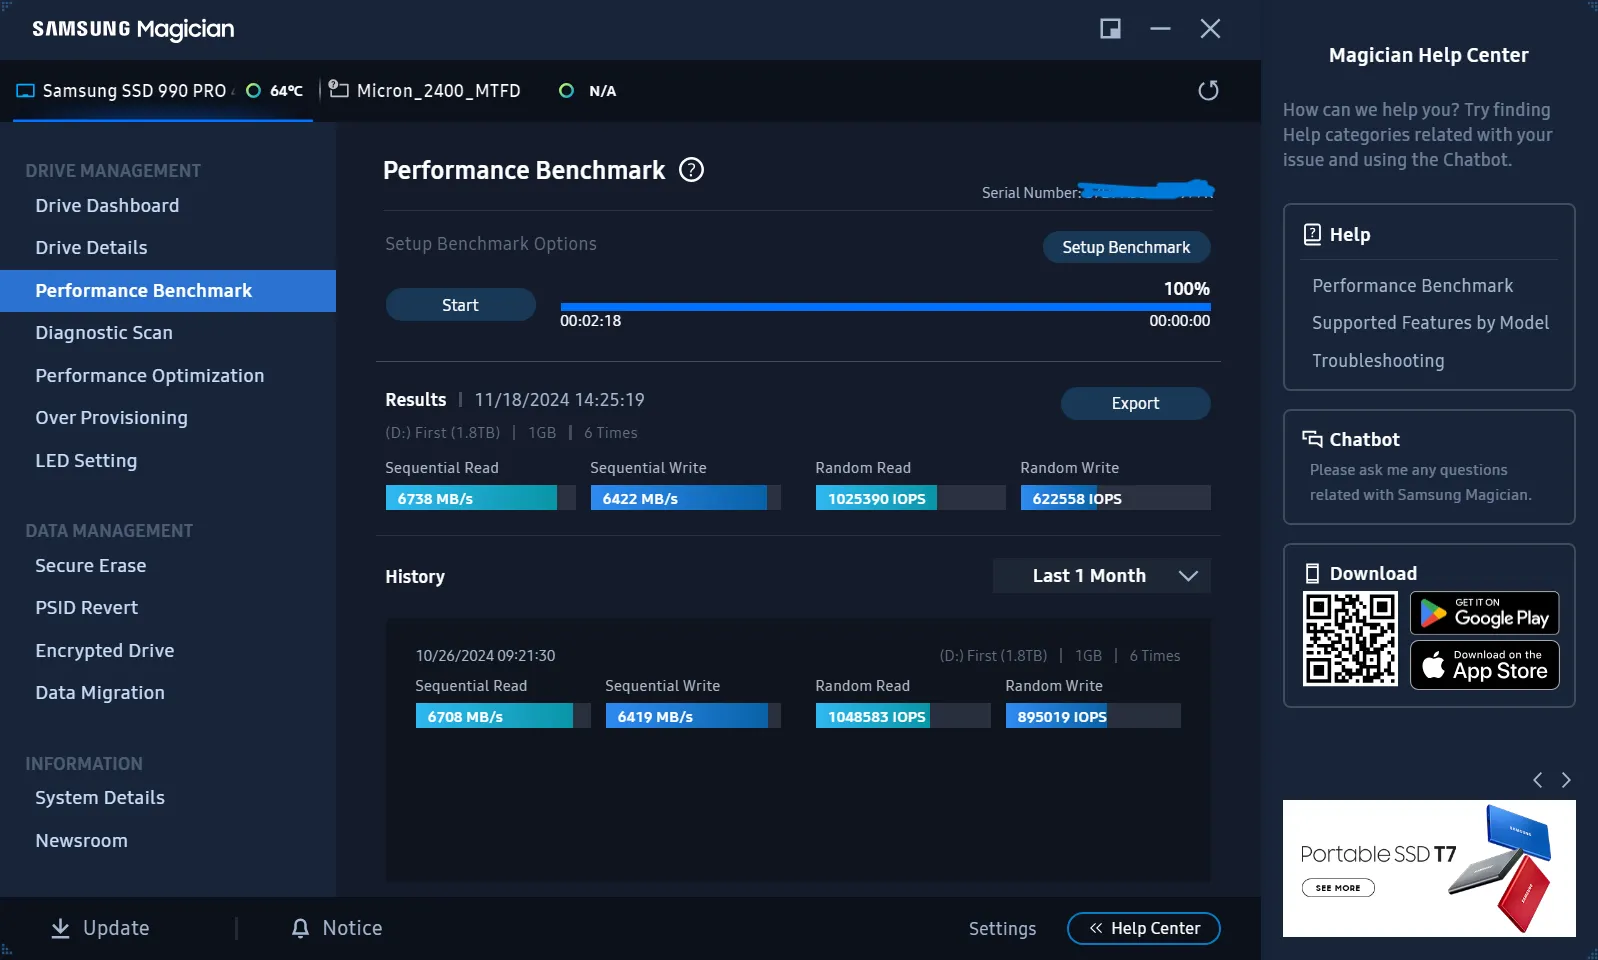The image size is (1598, 960).
Task: Open the Notice bell icon
Action: pyautogui.click(x=300, y=928)
